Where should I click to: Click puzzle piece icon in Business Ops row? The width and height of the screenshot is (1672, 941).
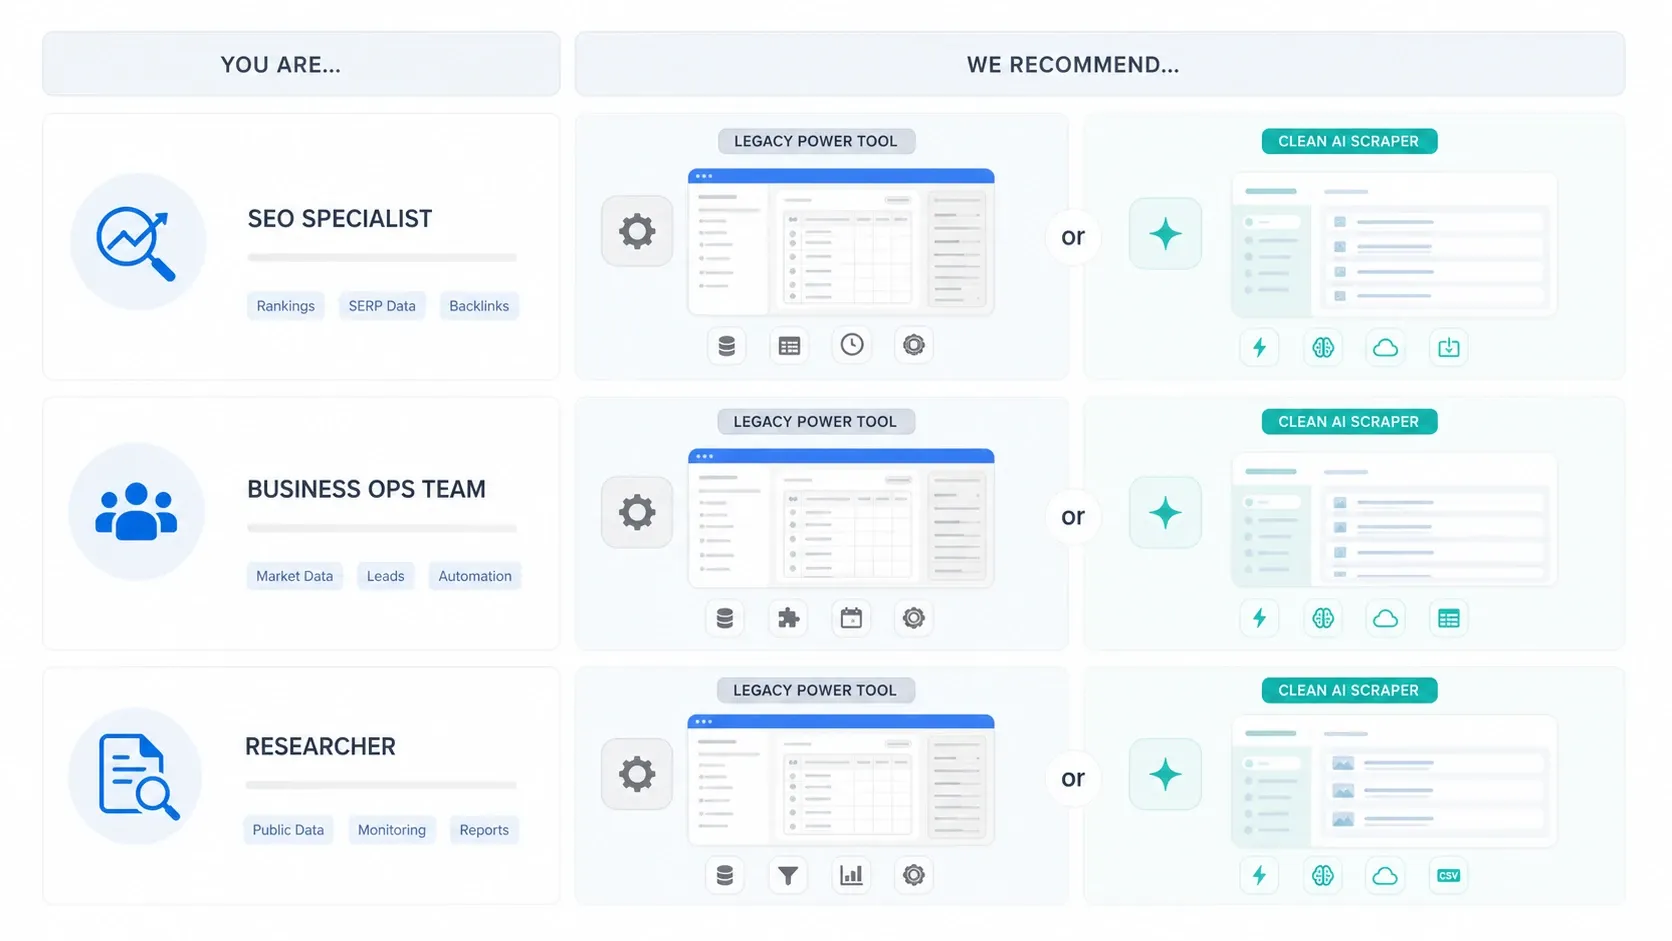point(789,618)
